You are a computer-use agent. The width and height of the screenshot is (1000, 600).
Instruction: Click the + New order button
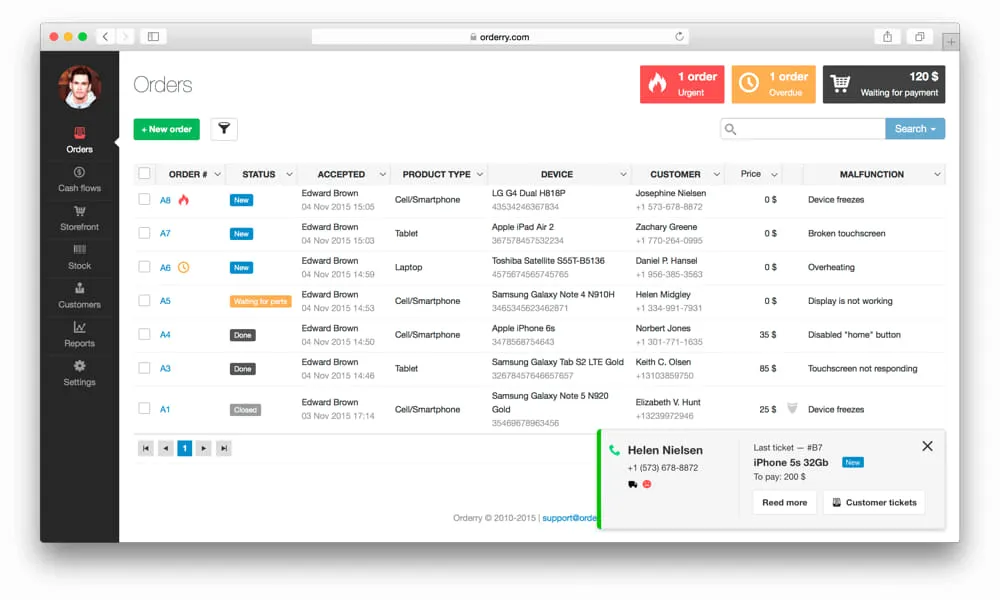click(166, 129)
